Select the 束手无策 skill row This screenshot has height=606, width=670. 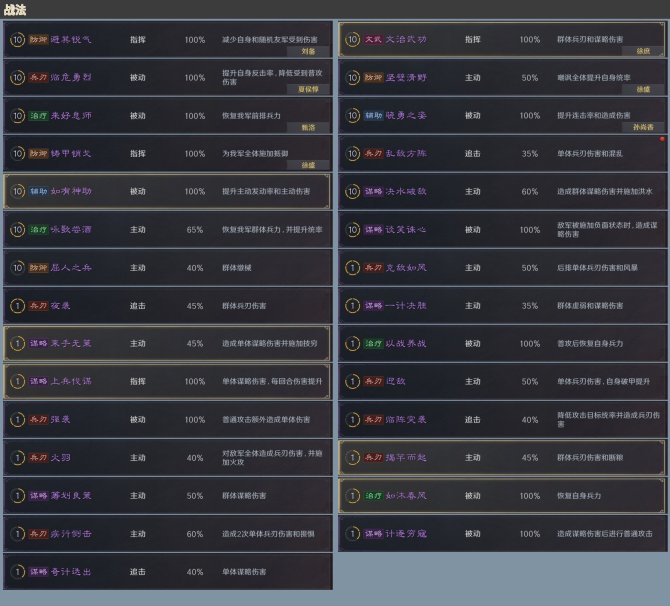click(x=167, y=343)
